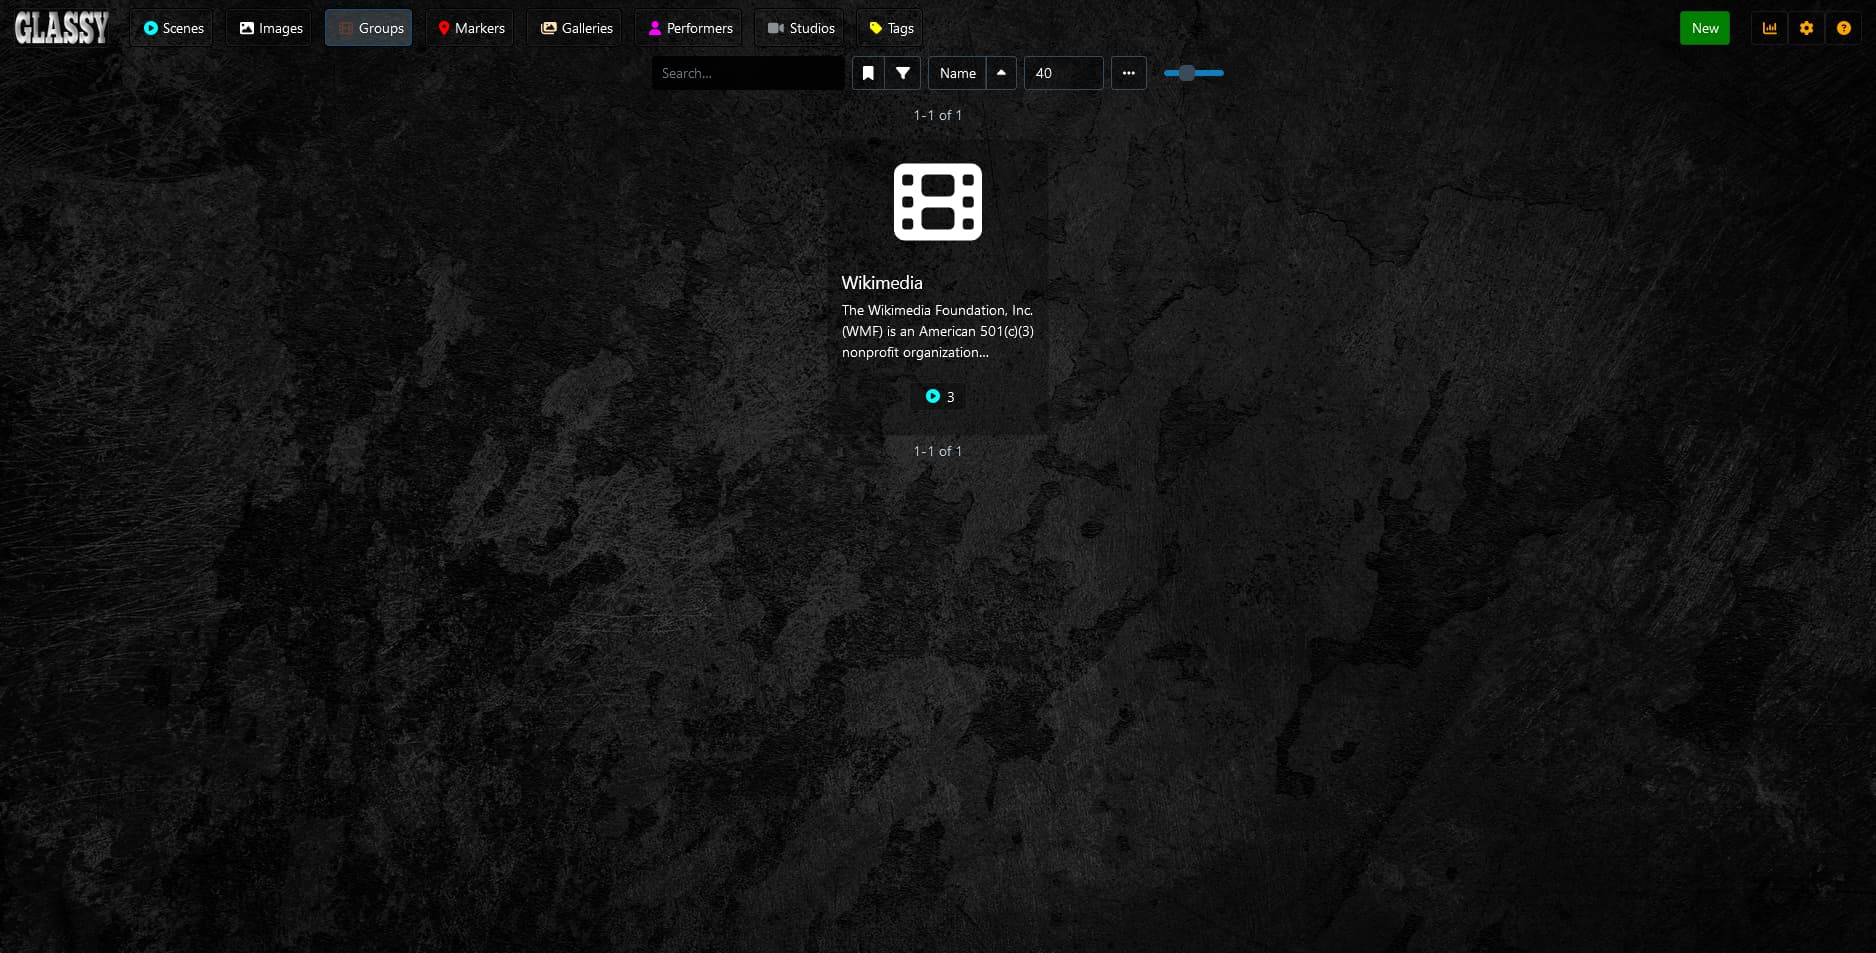Open help via the question mark icon

click(1843, 28)
